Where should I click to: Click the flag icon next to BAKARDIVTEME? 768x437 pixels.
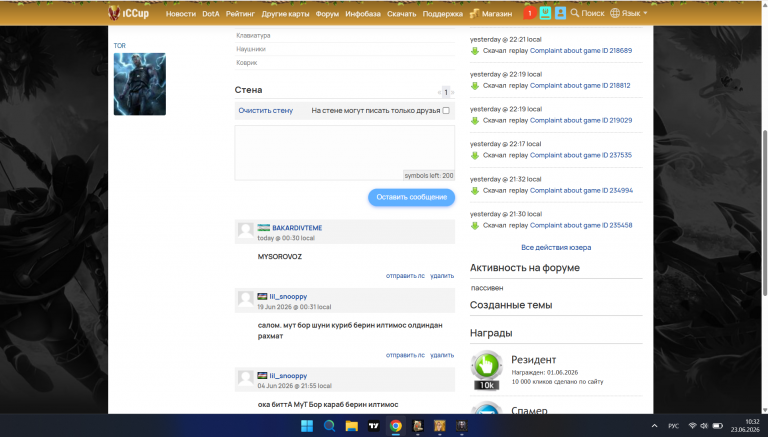pos(264,228)
